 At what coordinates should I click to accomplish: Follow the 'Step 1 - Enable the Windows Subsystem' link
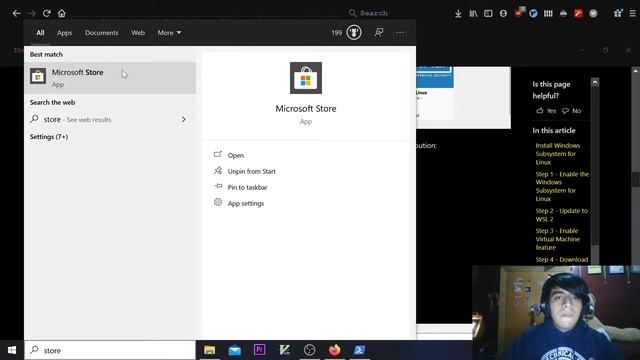pyautogui.click(x=562, y=187)
